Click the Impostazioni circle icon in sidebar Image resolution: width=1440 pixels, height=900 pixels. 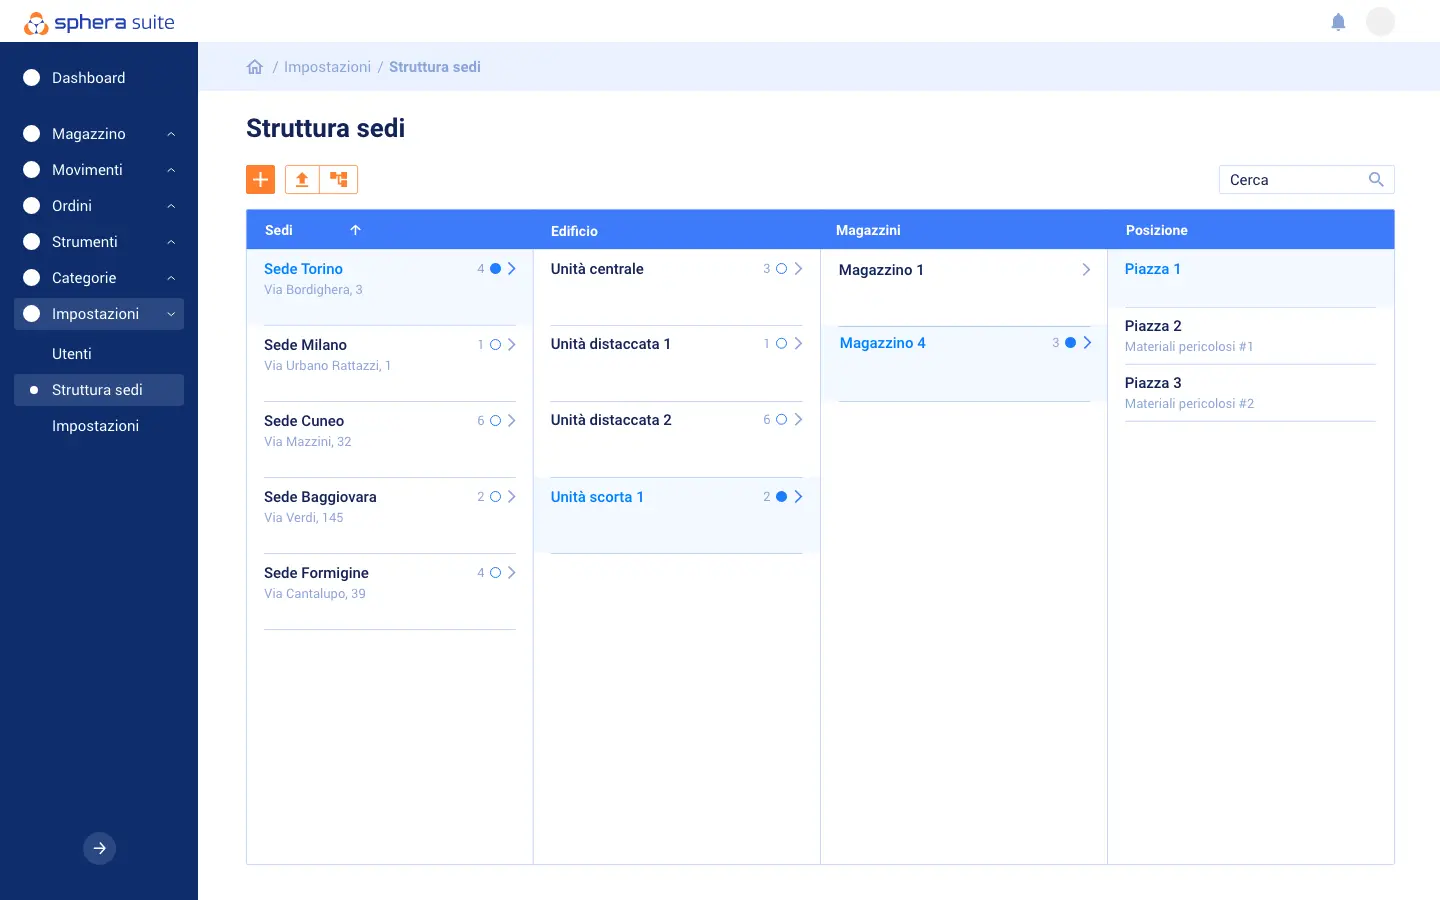[x=32, y=314]
